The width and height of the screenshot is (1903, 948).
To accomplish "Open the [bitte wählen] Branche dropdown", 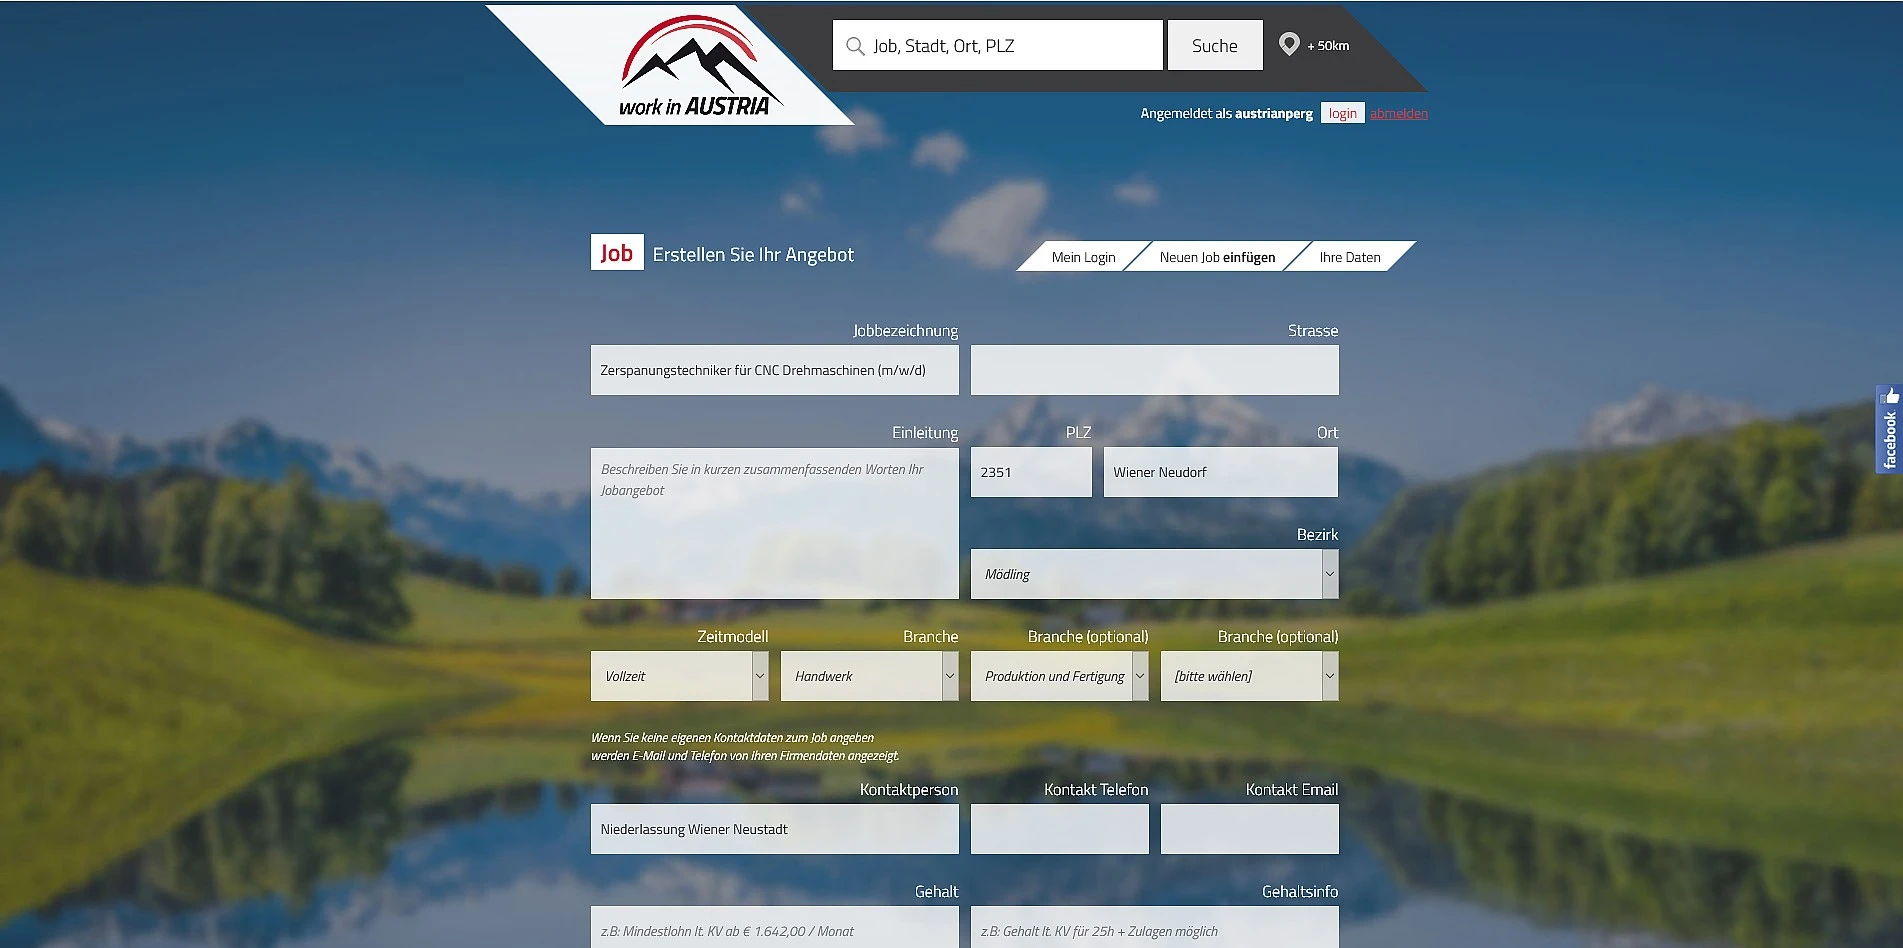I will [x=1249, y=676].
